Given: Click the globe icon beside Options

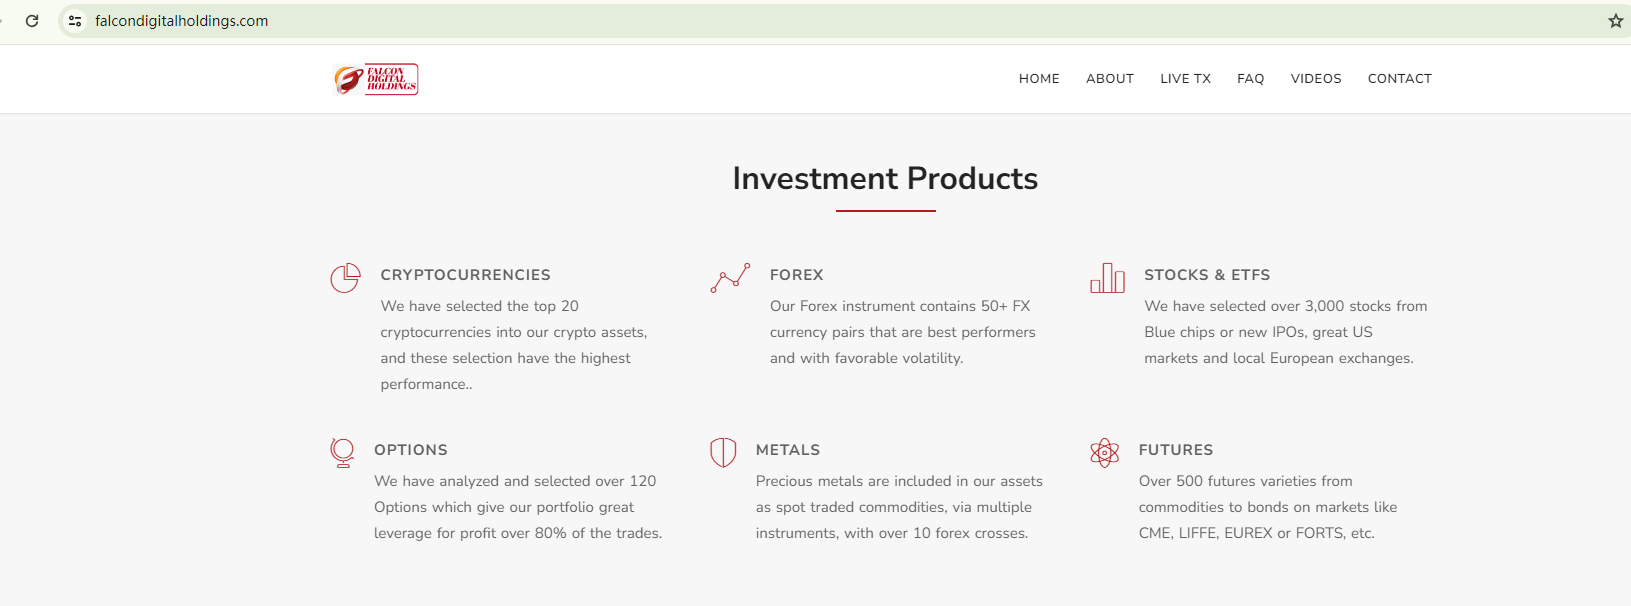Looking at the screenshot, I should tap(342, 452).
